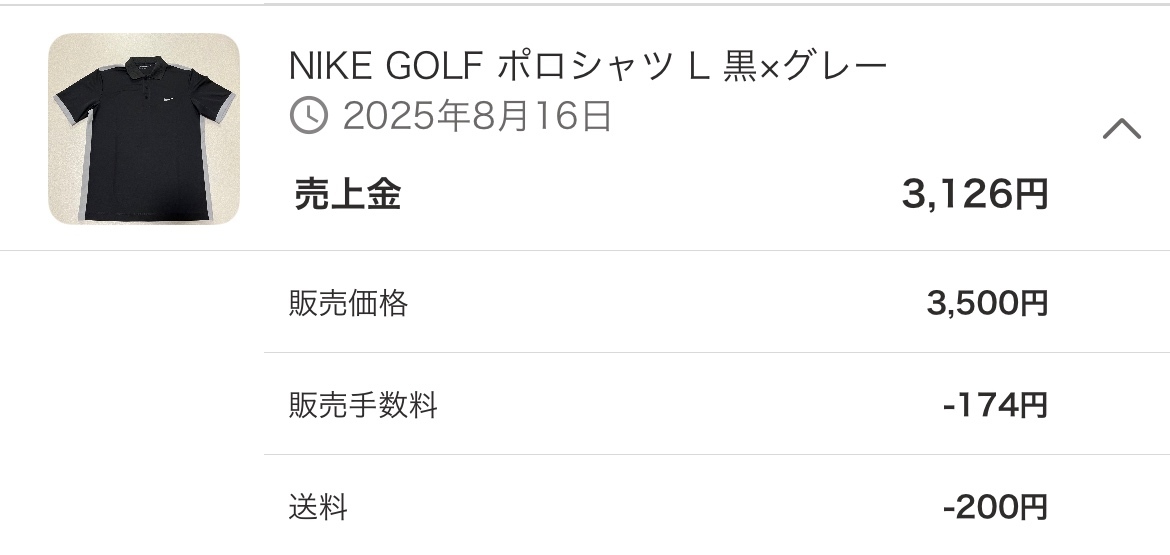1170x555 pixels.
Task: Collapse the sale details with the chevron
Action: pyautogui.click(x=1121, y=129)
